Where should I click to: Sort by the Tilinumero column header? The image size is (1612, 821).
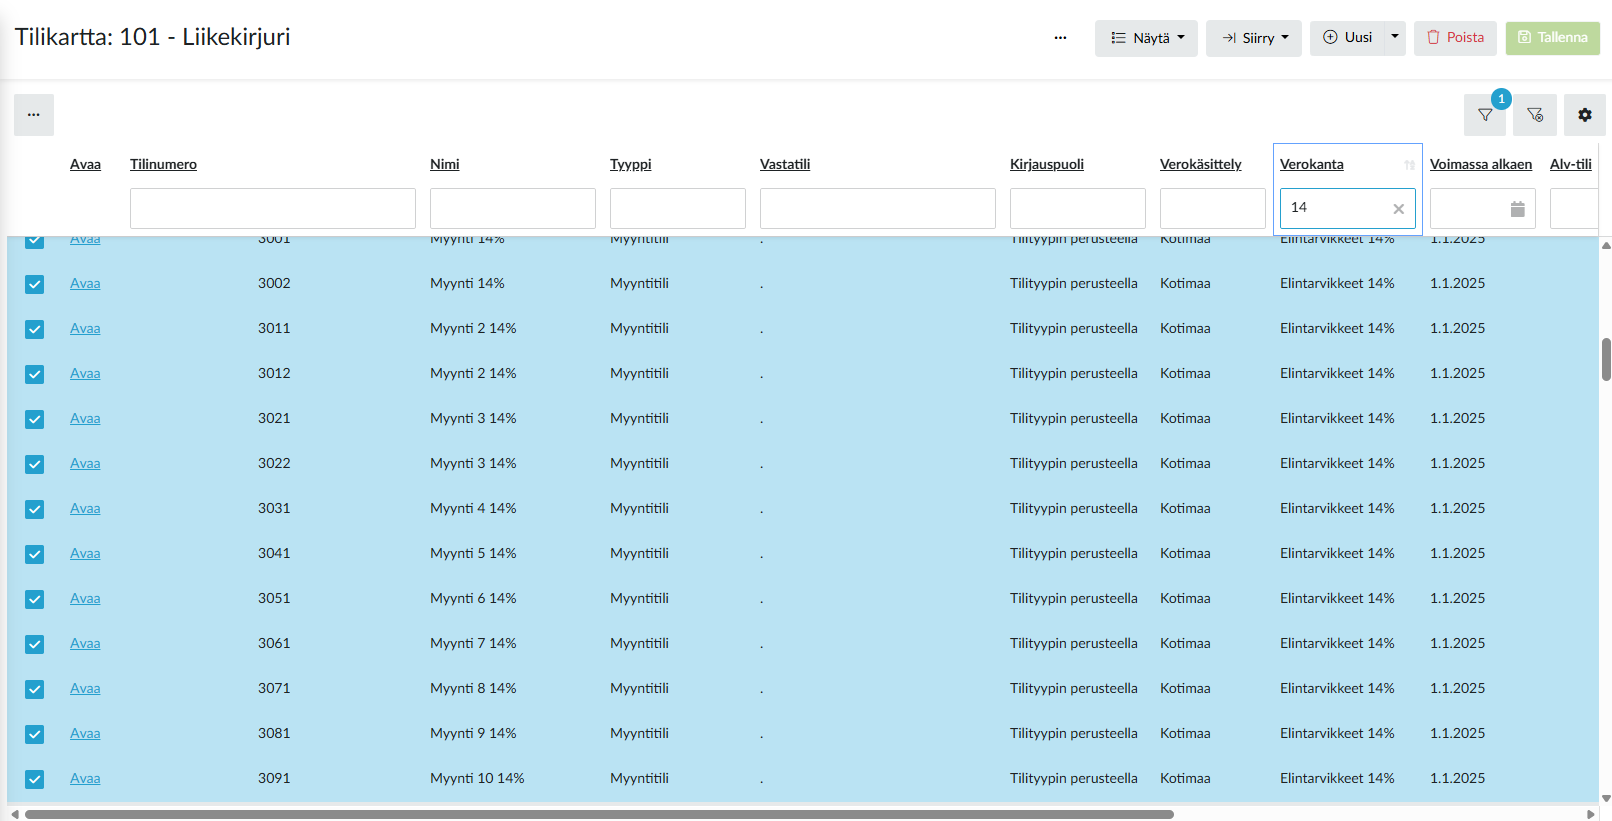pos(163,164)
